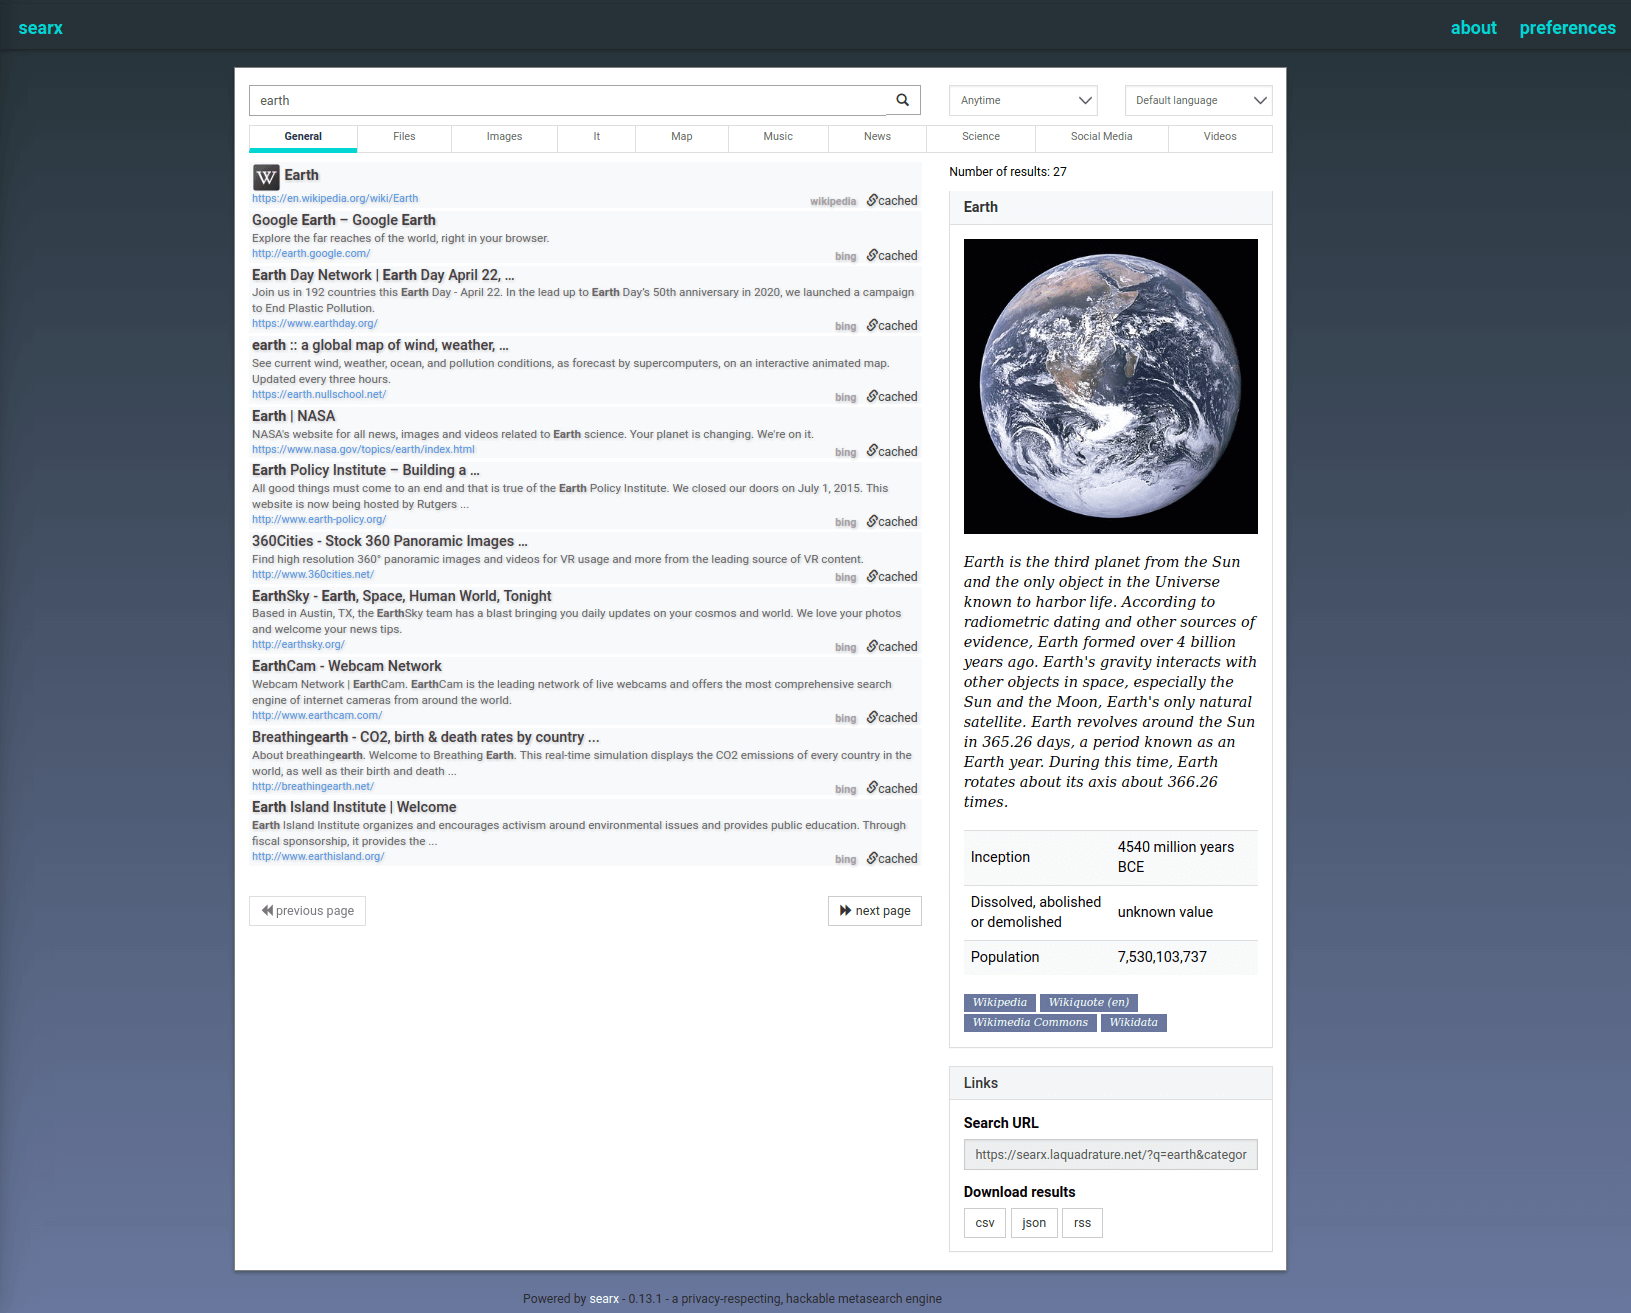Switch to the Images tab
1631x1313 pixels.
point(504,137)
